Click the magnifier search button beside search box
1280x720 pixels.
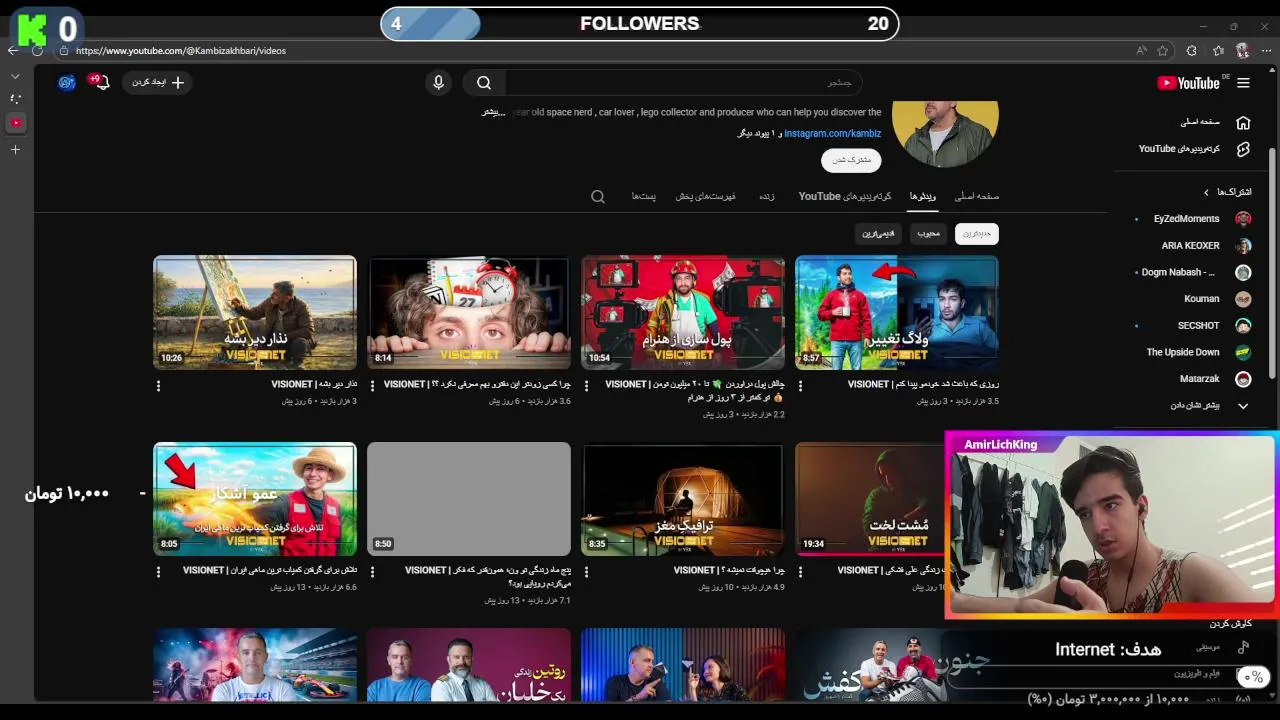pyautogui.click(x=484, y=83)
